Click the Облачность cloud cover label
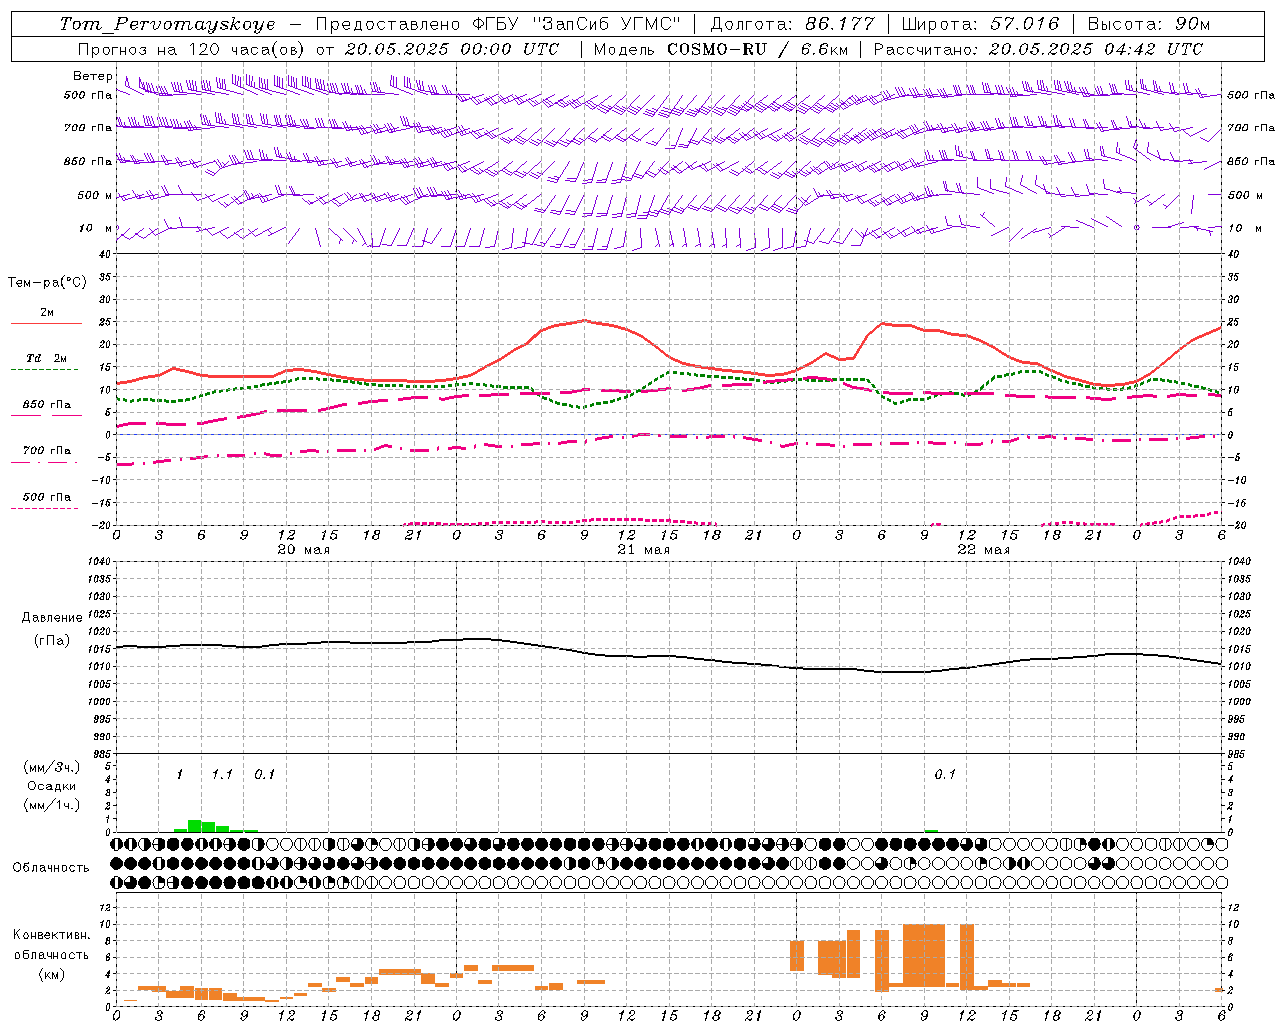This screenshot has height=1024, width=1280. point(51,868)
